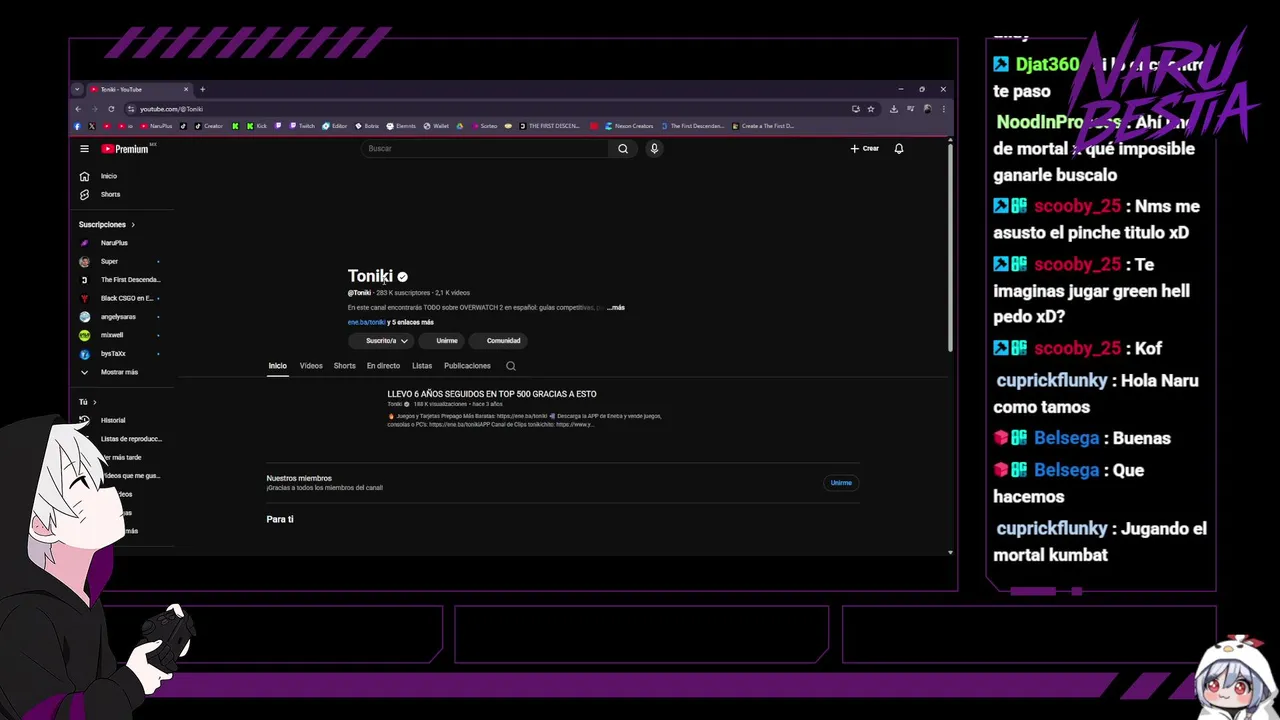Expand the Tú section
Viewport: 1280px width, 720px height.
tap(88, 402)
